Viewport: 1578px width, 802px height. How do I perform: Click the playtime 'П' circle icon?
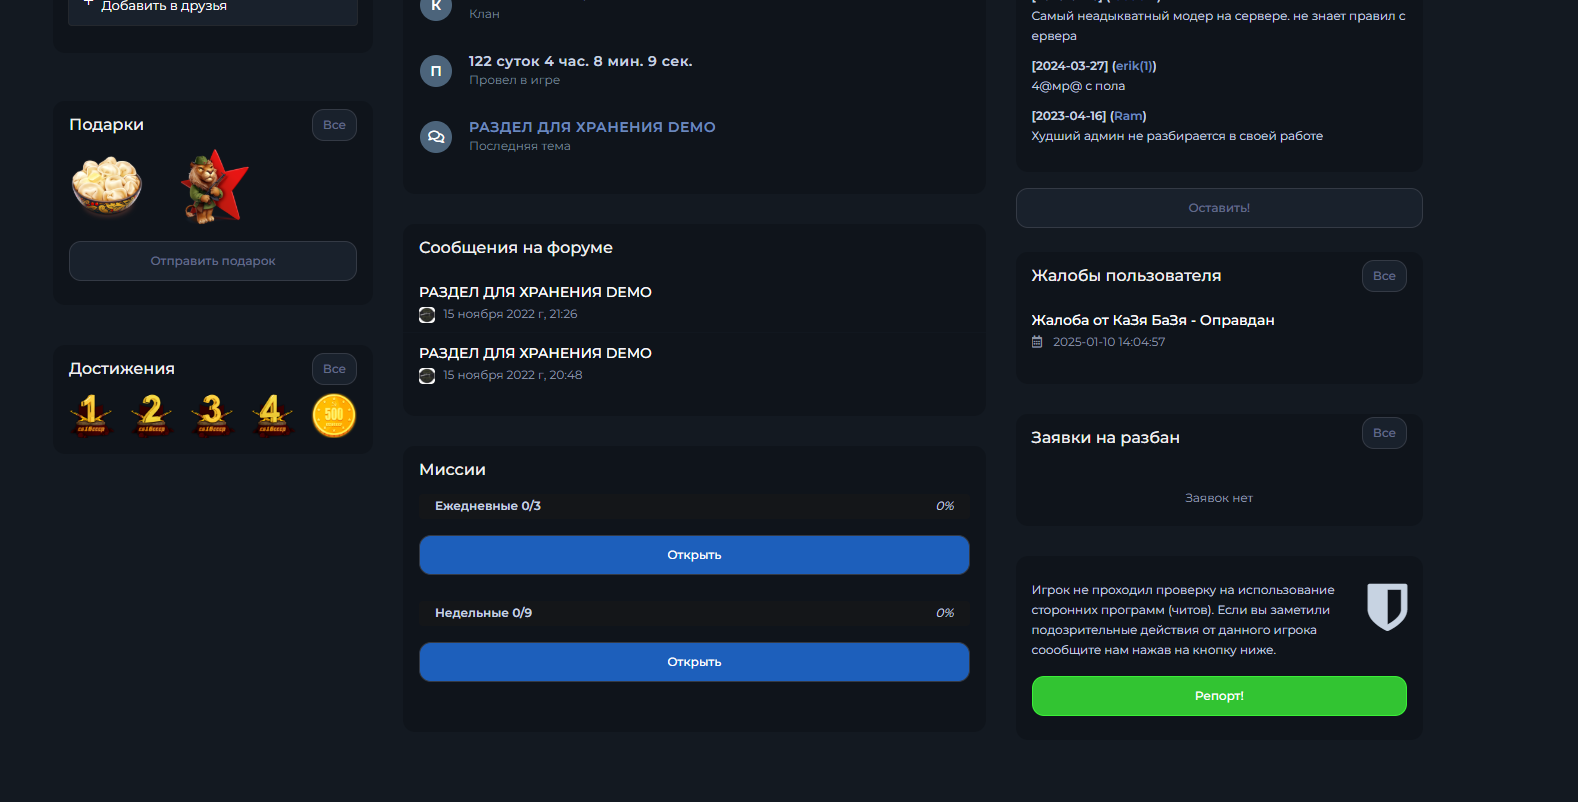(436, 71)
